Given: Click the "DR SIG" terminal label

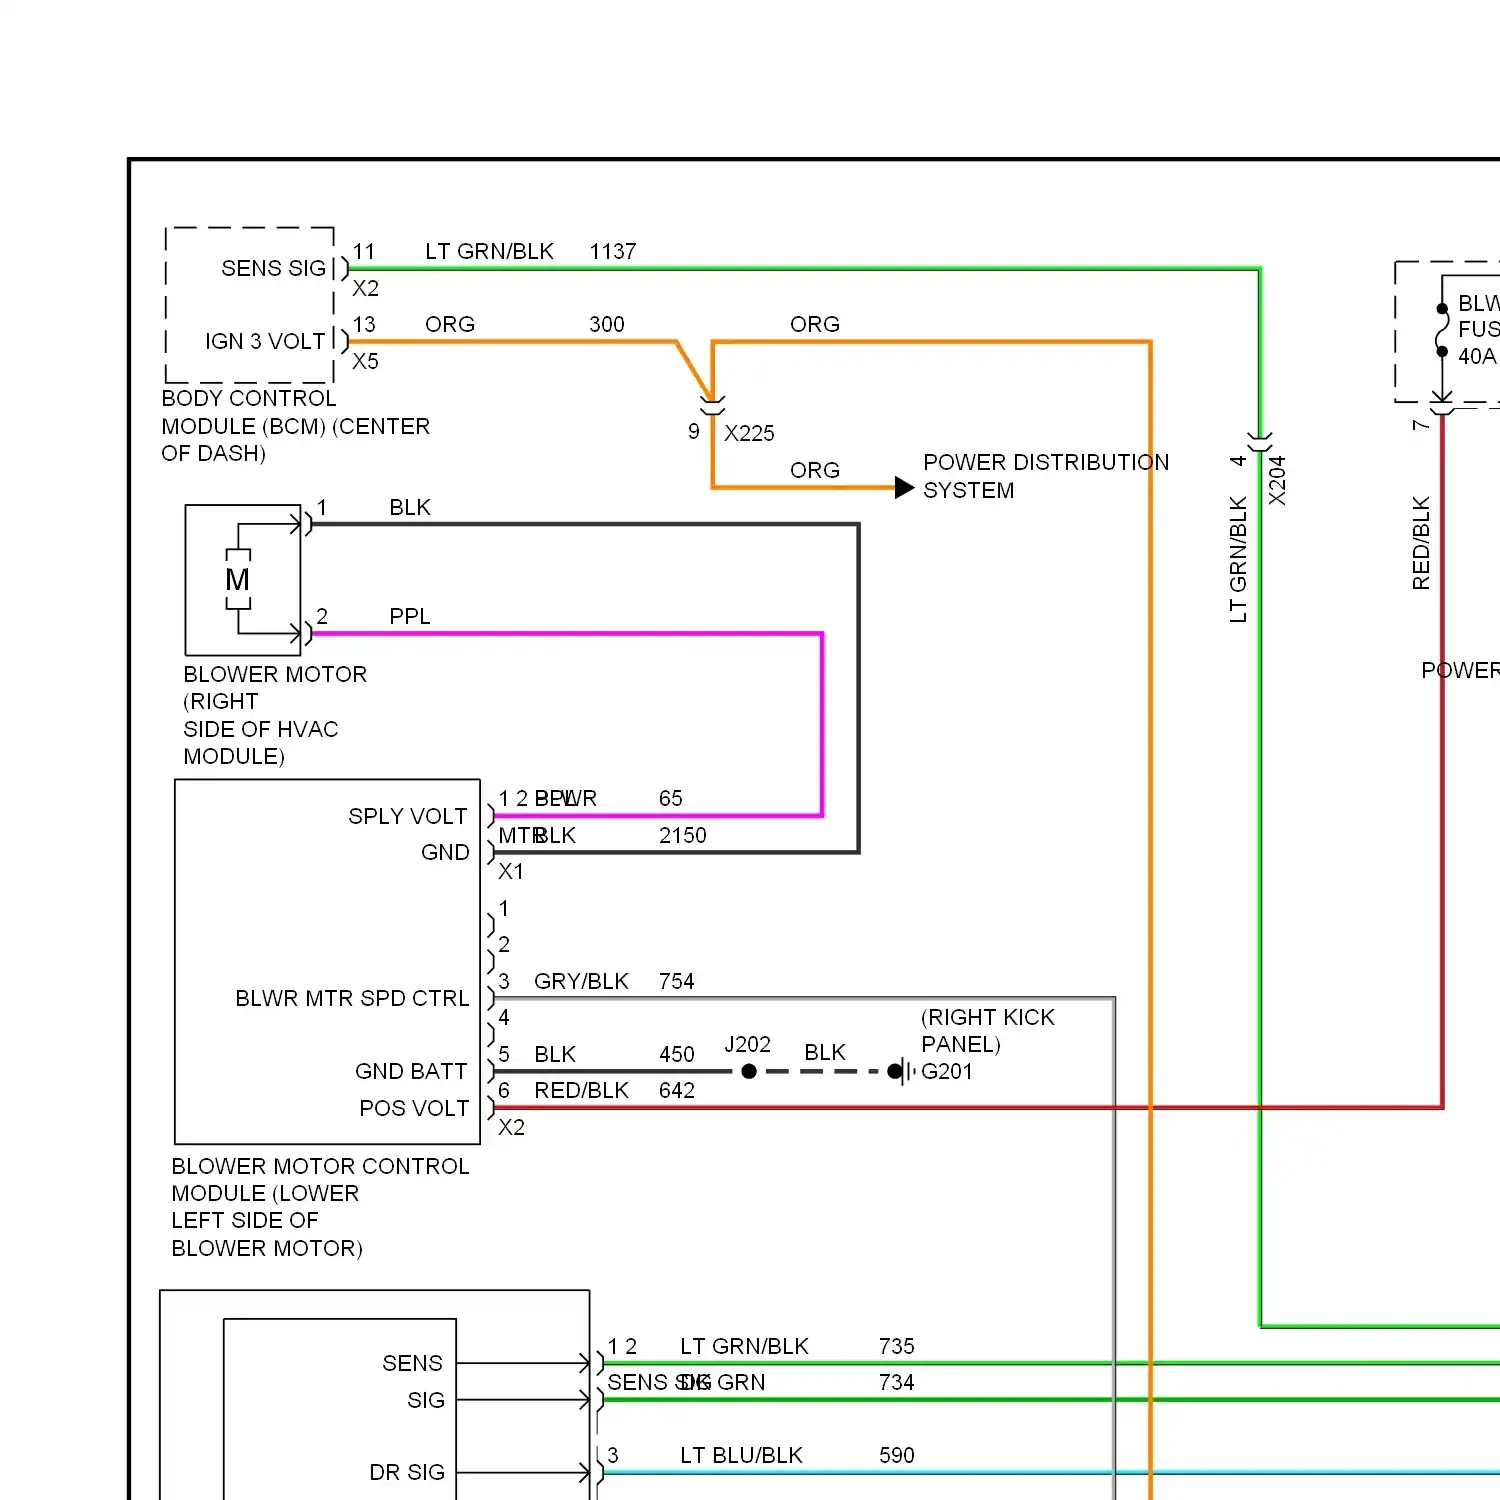Looking at the screenshot, I should 407,1473.
